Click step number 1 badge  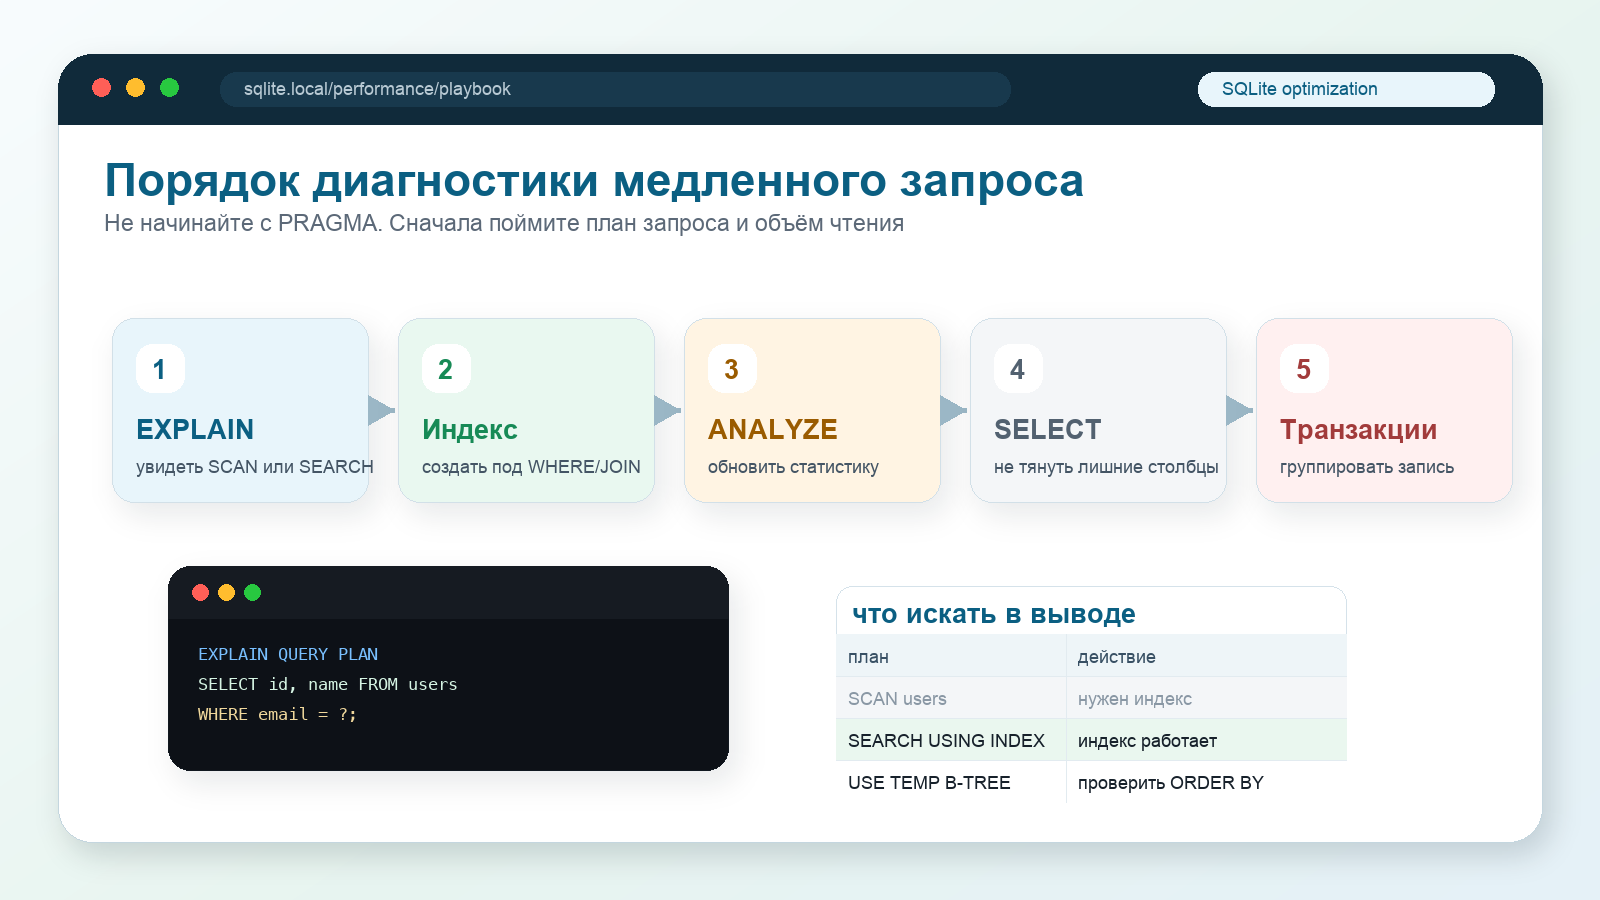click(x=160, y=369)
